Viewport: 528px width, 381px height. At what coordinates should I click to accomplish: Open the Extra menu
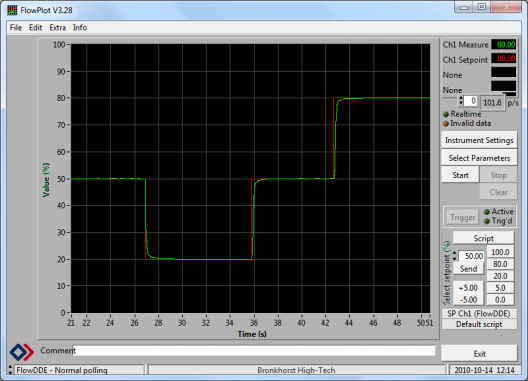pyautogui.click(x=58, y=28)
